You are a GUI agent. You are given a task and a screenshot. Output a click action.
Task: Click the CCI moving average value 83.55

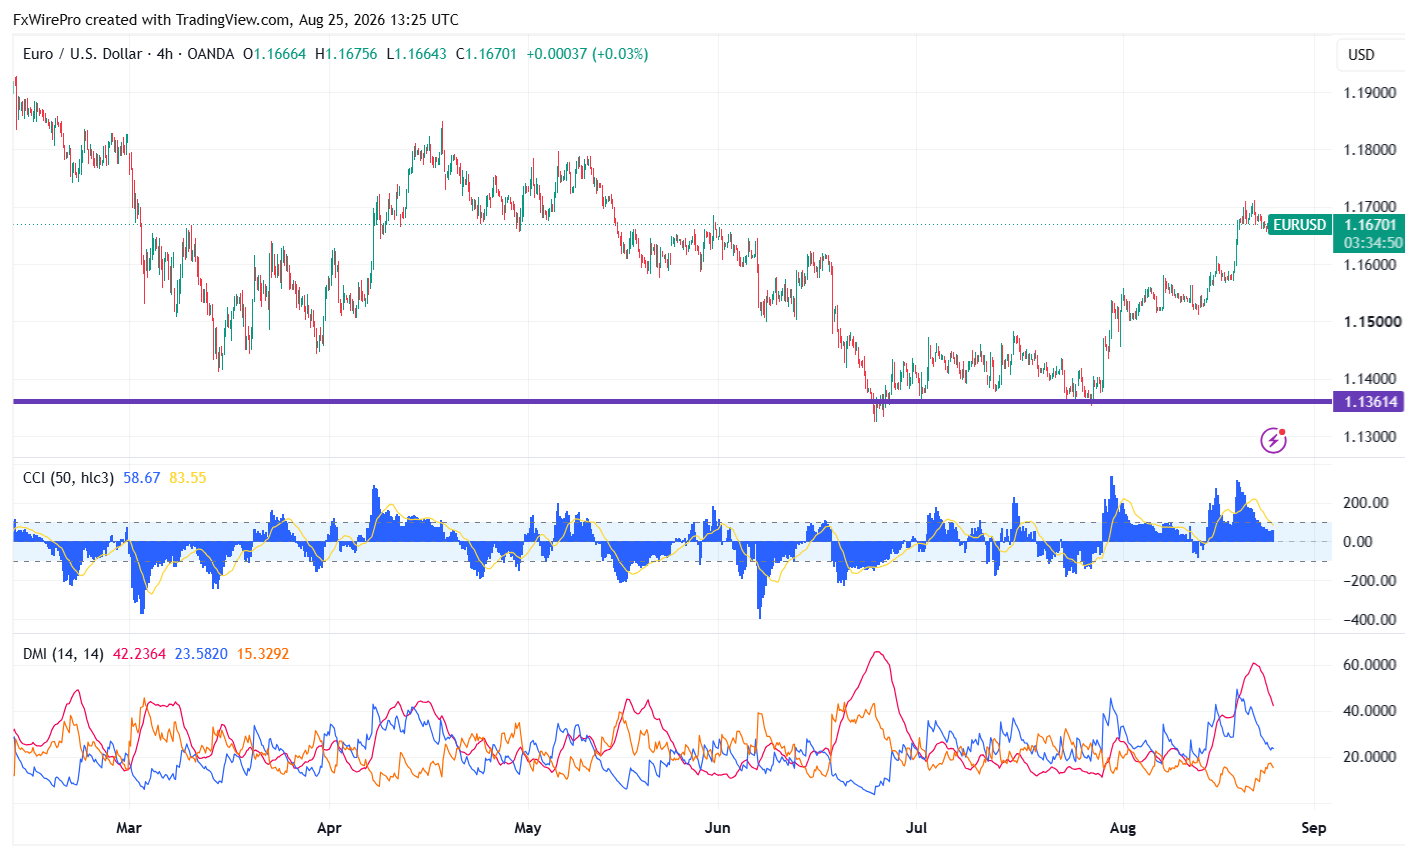coord(188,478)
